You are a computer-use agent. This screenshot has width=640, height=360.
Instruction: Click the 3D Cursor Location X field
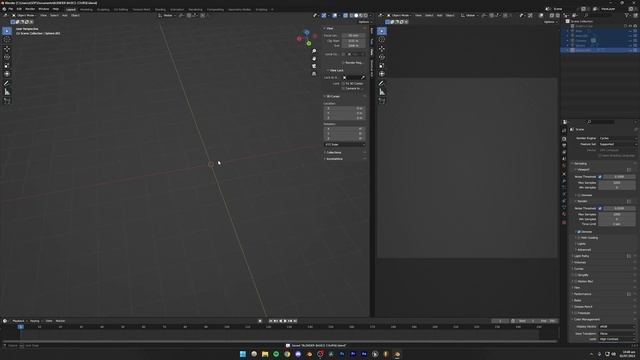tap(344, 109)
